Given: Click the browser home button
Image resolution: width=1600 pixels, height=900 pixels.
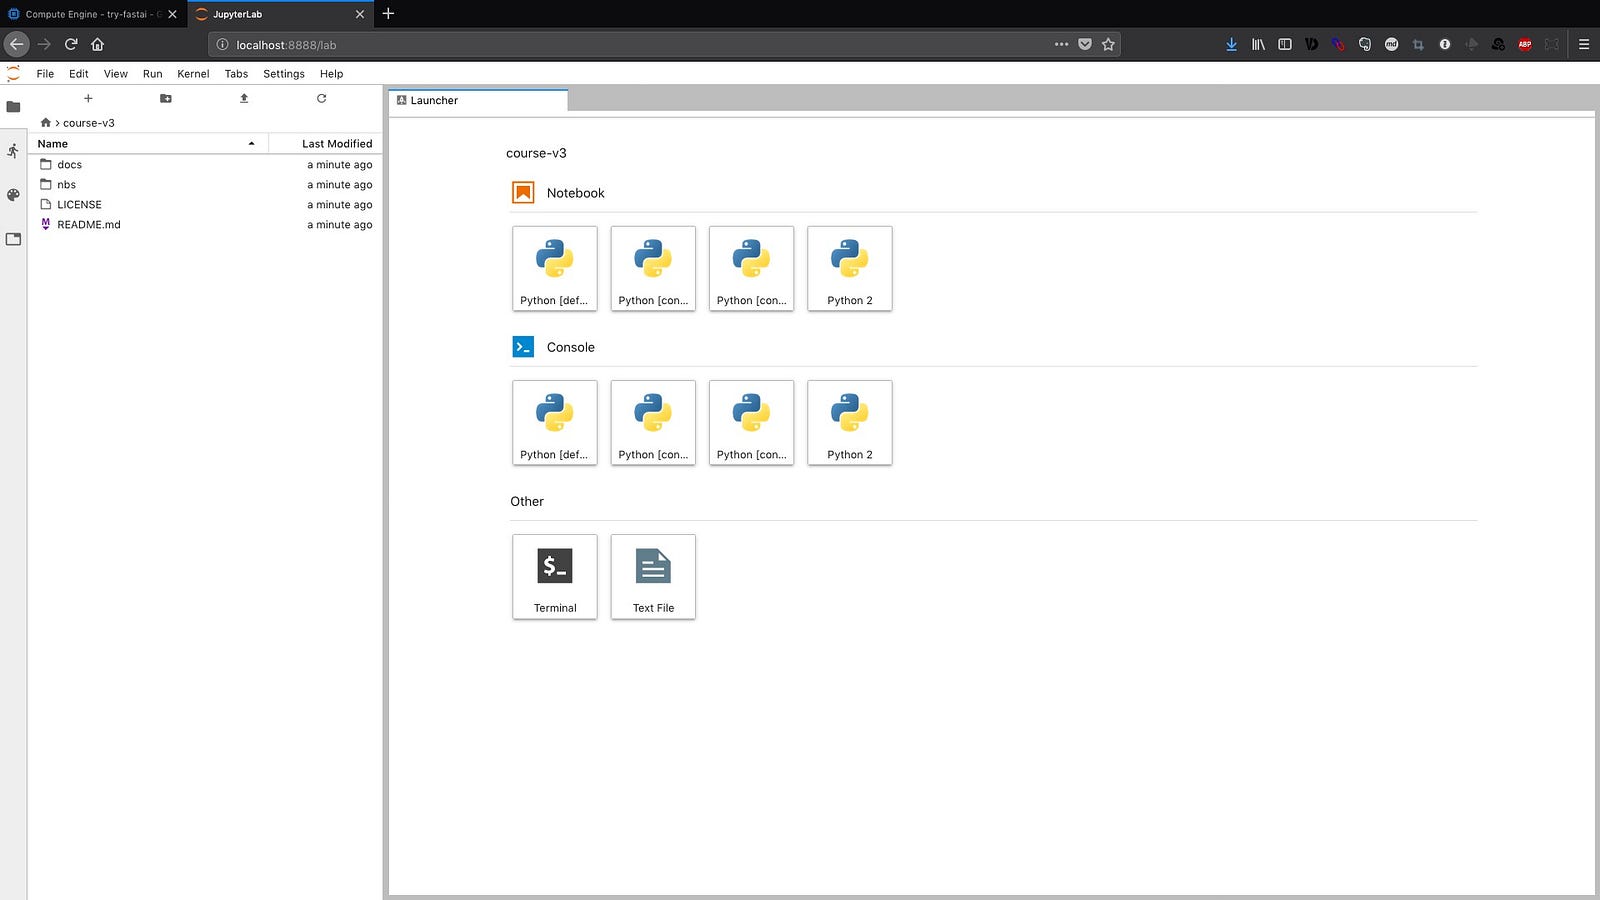Looking at the screenshot, I should point(97,44).
